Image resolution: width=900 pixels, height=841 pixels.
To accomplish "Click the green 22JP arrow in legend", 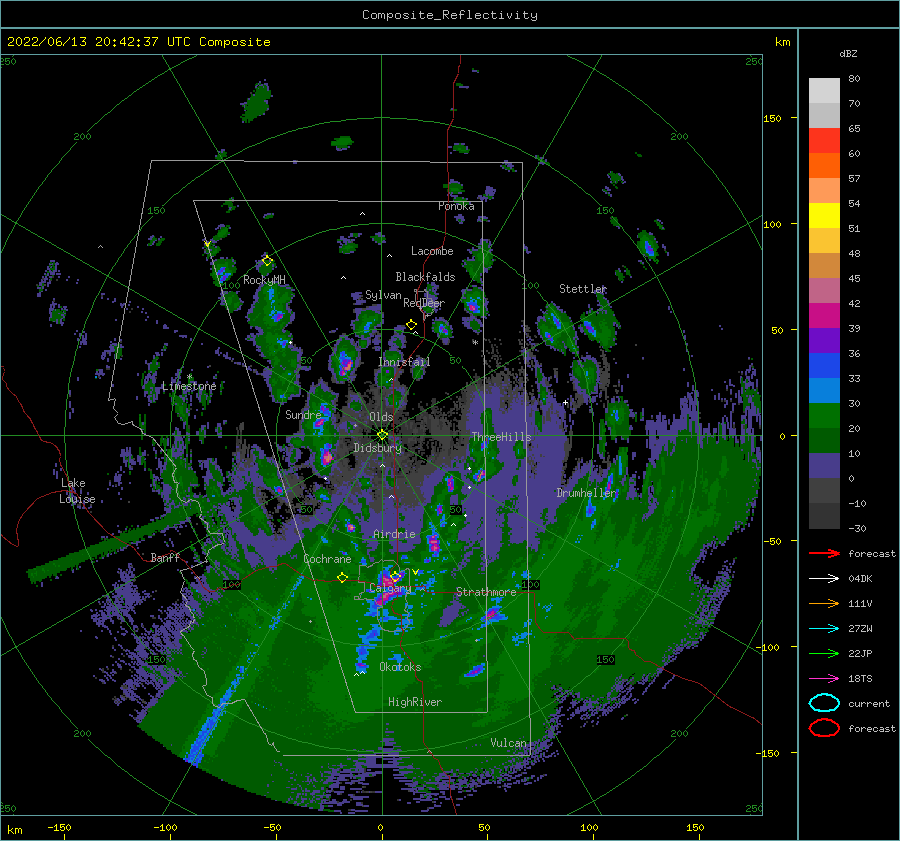I will point(824,653).
